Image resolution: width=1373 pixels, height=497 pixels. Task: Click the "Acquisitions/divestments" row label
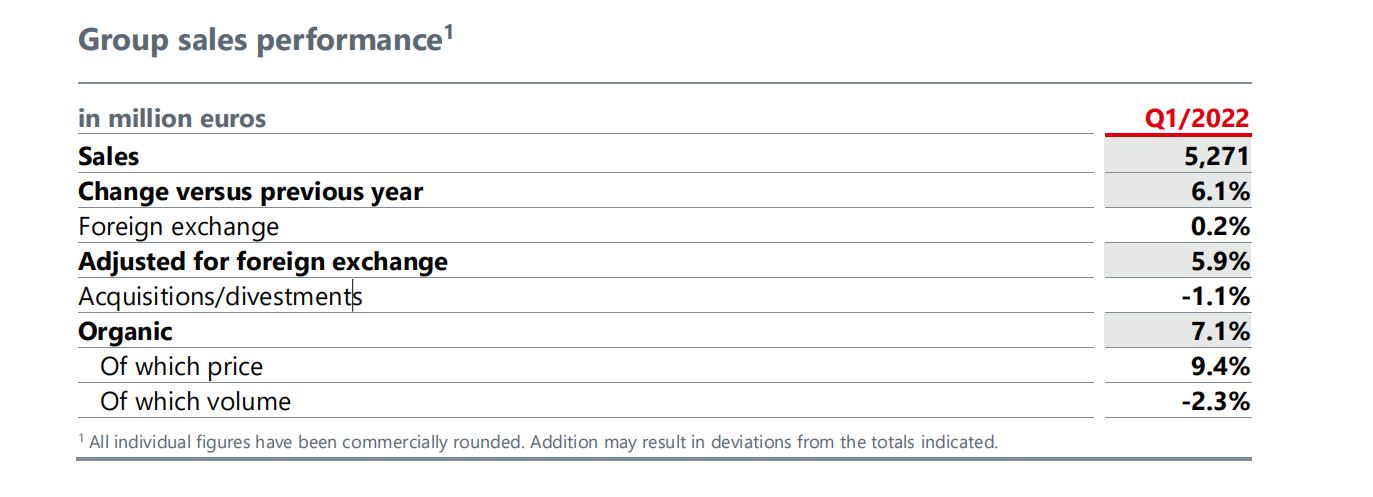[x=220, y=297]
